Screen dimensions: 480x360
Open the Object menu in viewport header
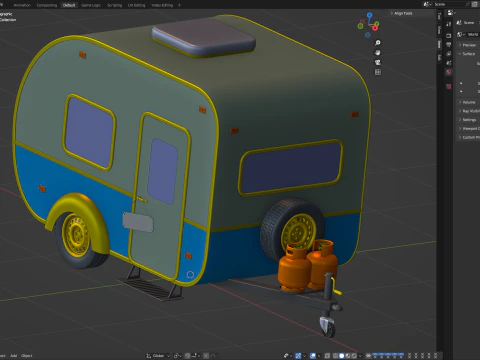[27, 356]
